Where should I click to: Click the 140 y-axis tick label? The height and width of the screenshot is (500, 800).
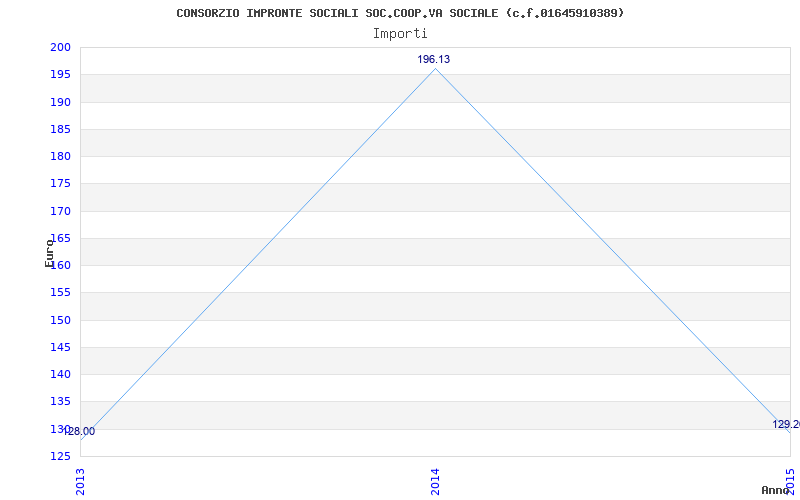click(60, 374)
